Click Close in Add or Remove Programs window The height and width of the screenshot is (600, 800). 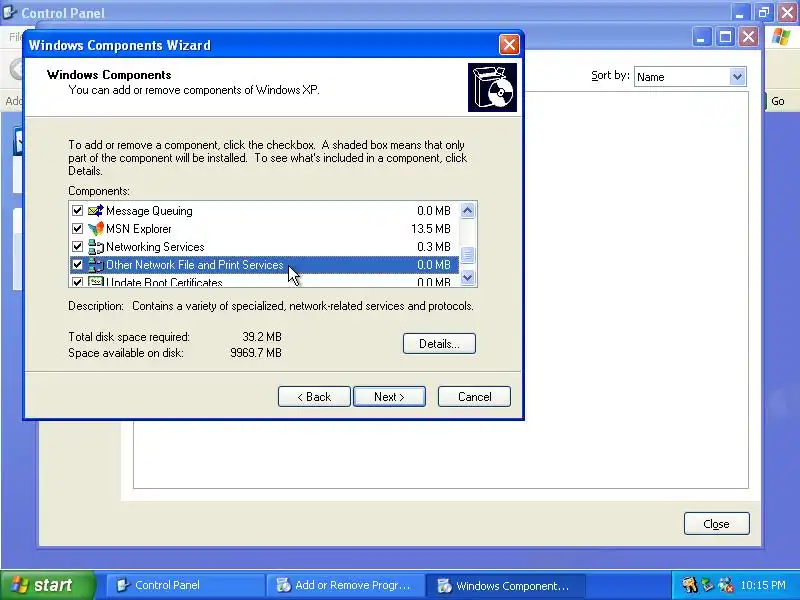(716, 524)
